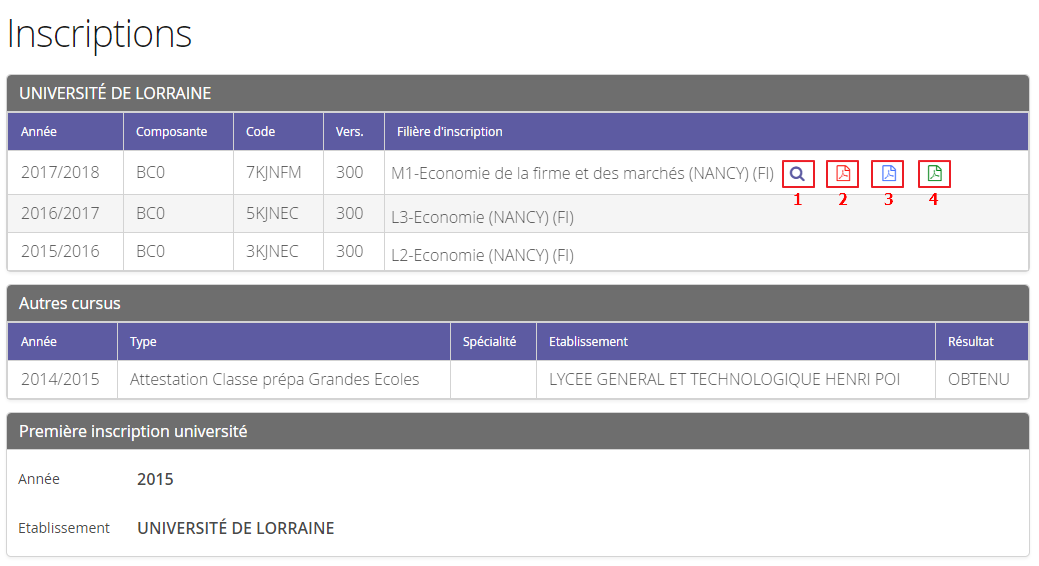
Task: Click the Filière d'inscription column header
Action: (450, 132)
